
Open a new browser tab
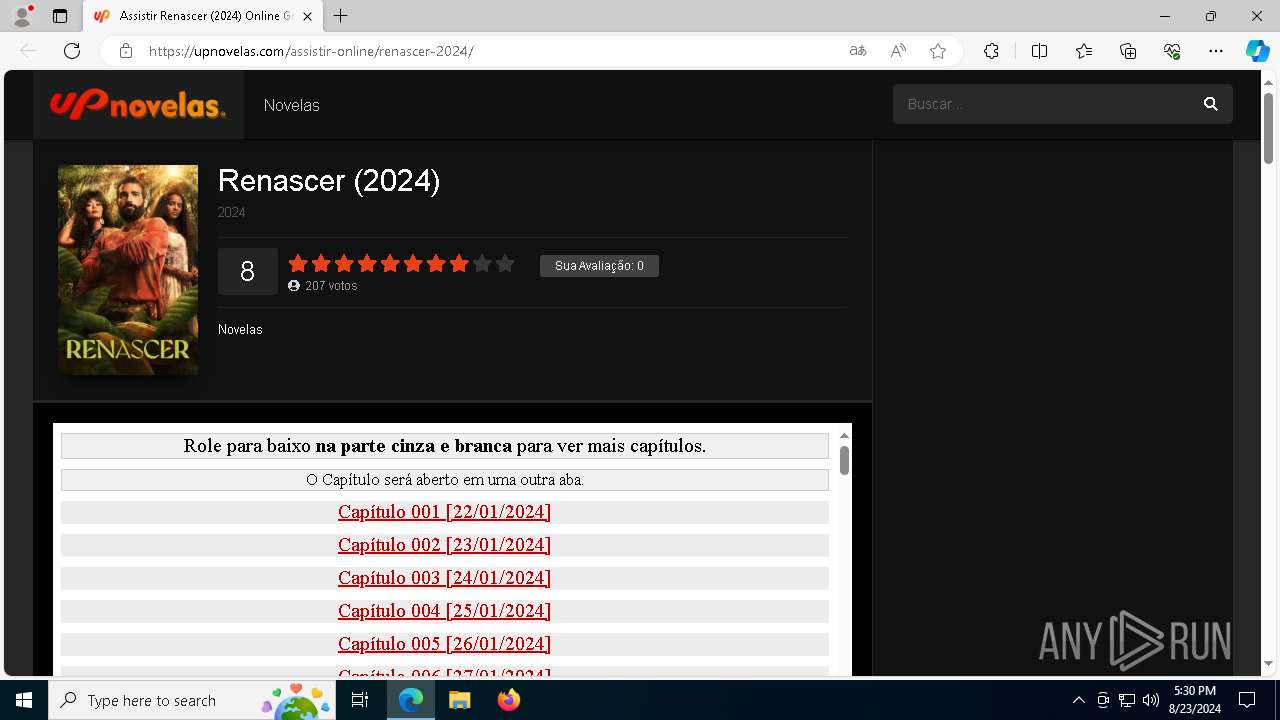(x=341, y=16)
